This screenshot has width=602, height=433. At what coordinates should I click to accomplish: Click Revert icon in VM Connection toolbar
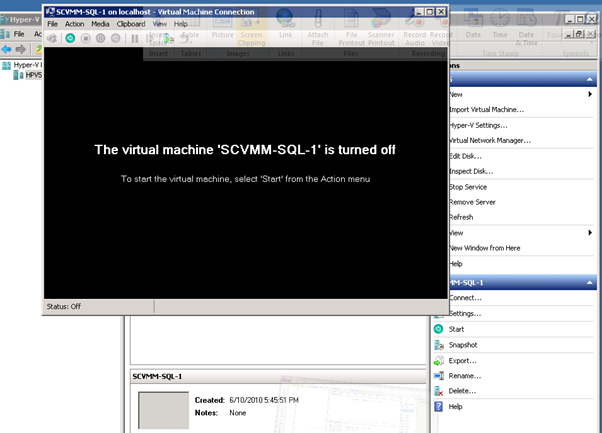pos(185,38)
